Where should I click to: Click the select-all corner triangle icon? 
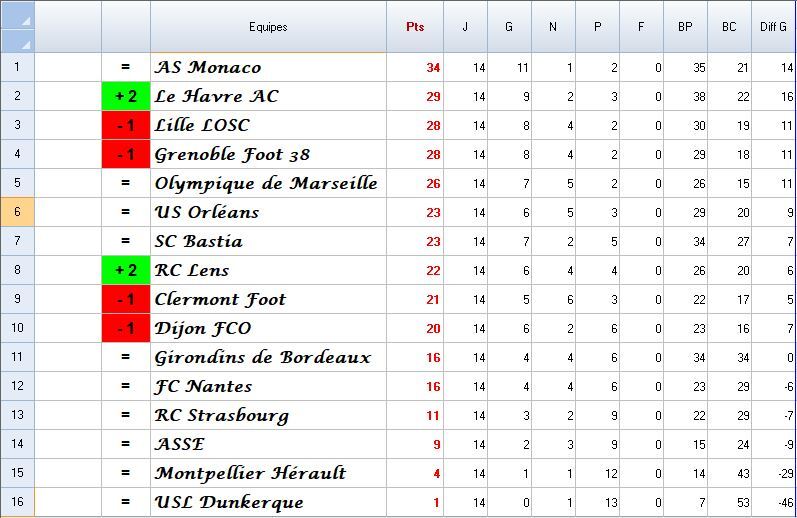click(x=17, y=27)
